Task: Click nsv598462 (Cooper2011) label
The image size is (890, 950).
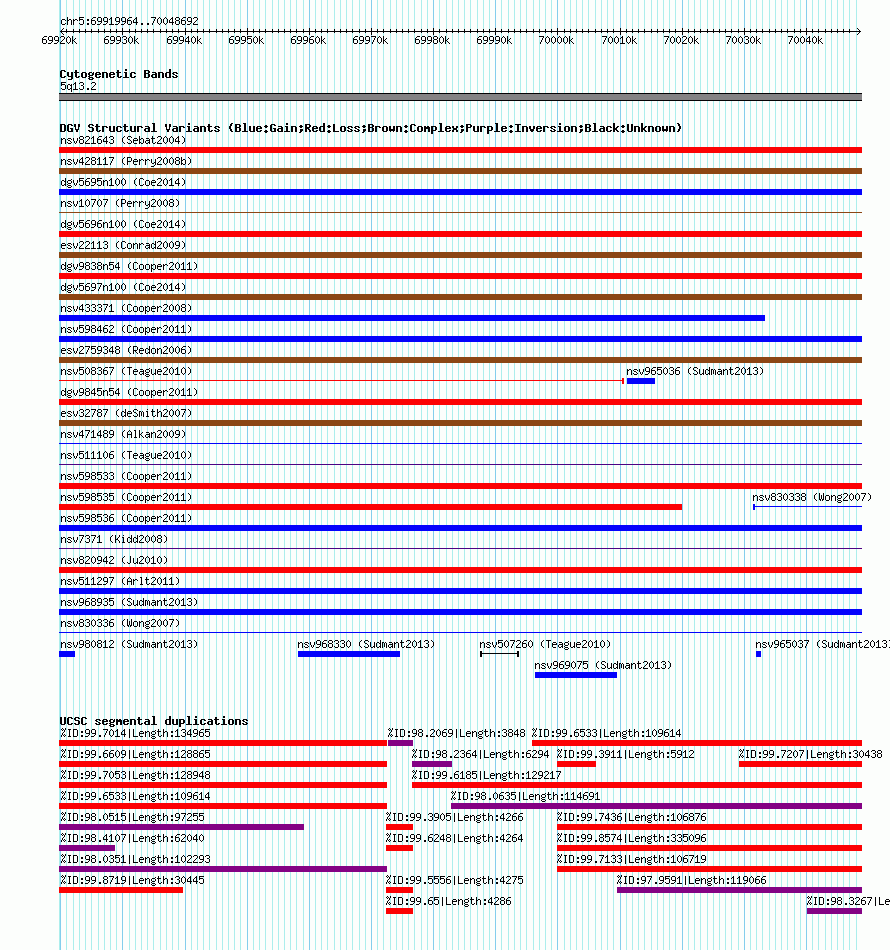Action: pyautogui.click(x=126, y=330)
